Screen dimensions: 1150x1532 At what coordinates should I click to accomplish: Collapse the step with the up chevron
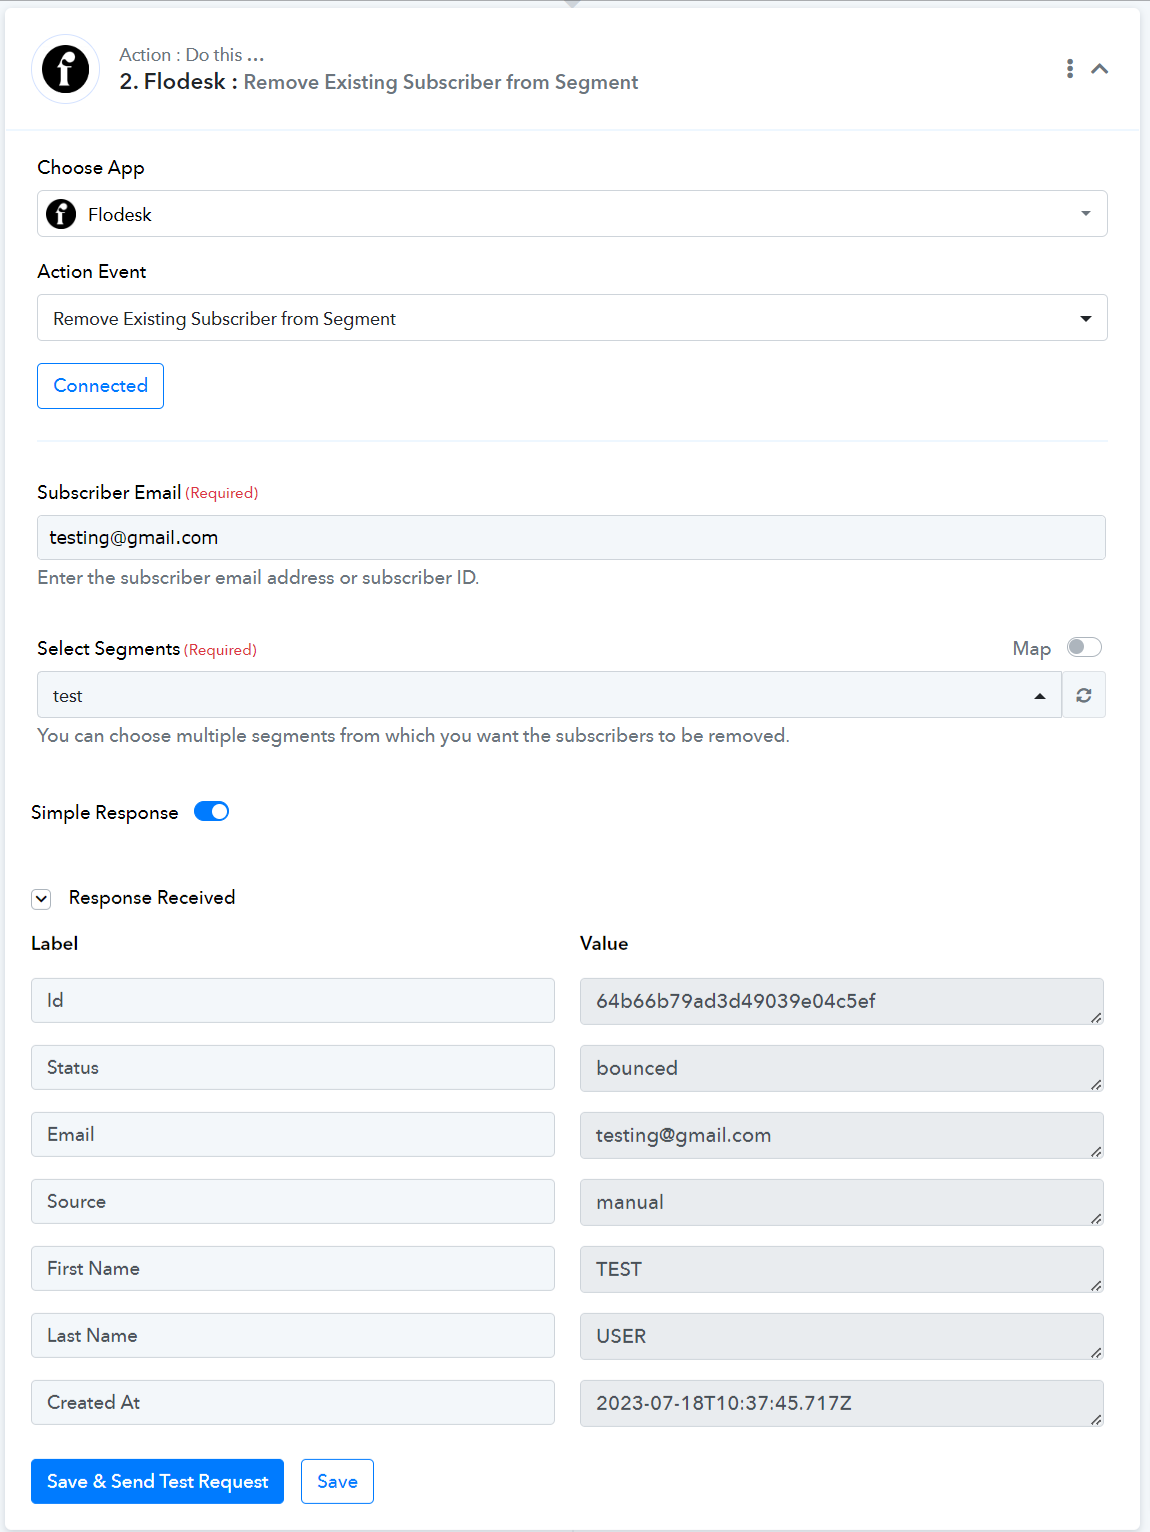1100,68
